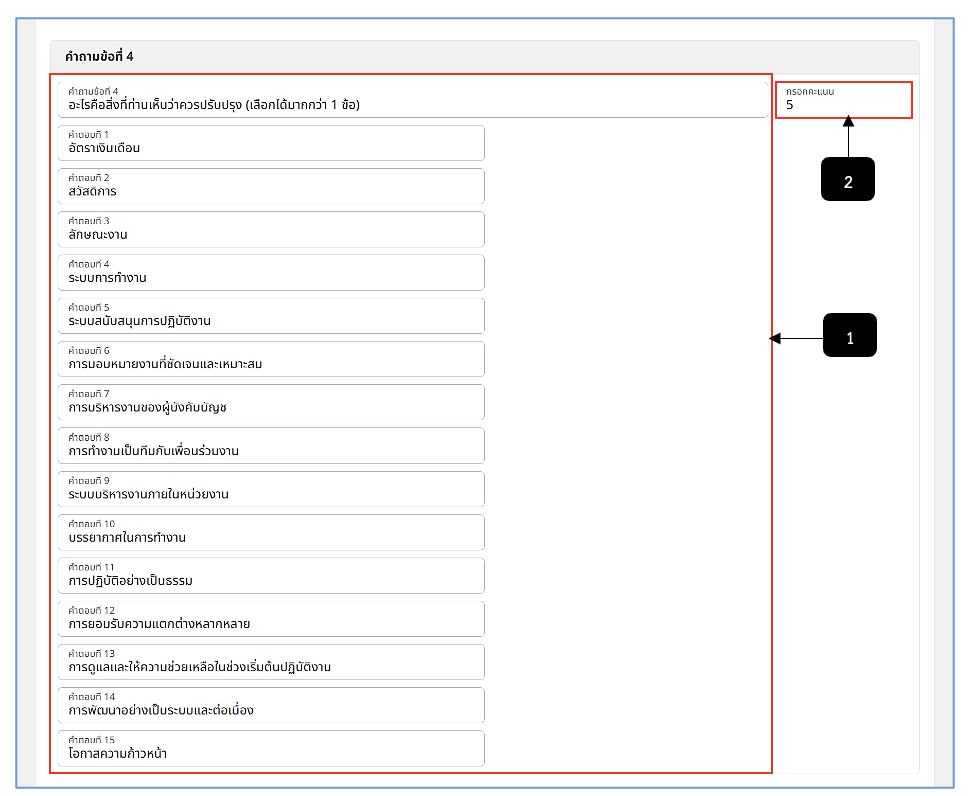Click answer 14 field การพัฒนาอย่างเป็นระบบและต่อเนื่อง
The image size is (968, 796).
pos(271,705)
